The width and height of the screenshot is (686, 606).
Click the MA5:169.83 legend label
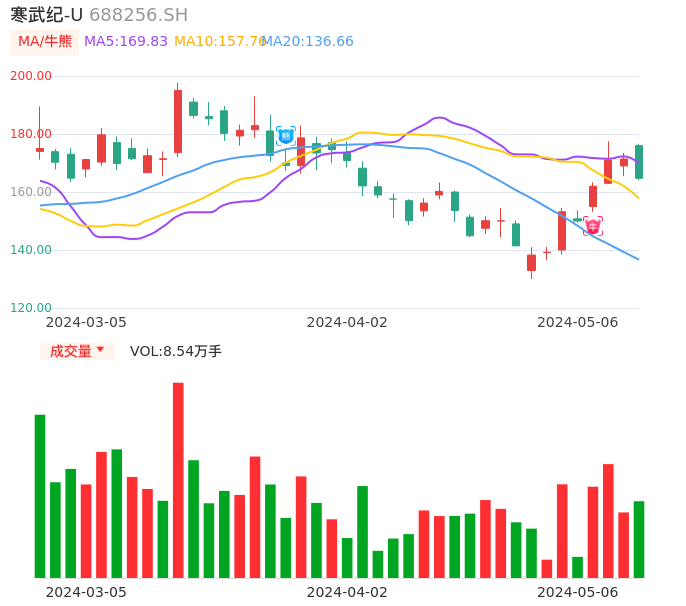[126, 42]
